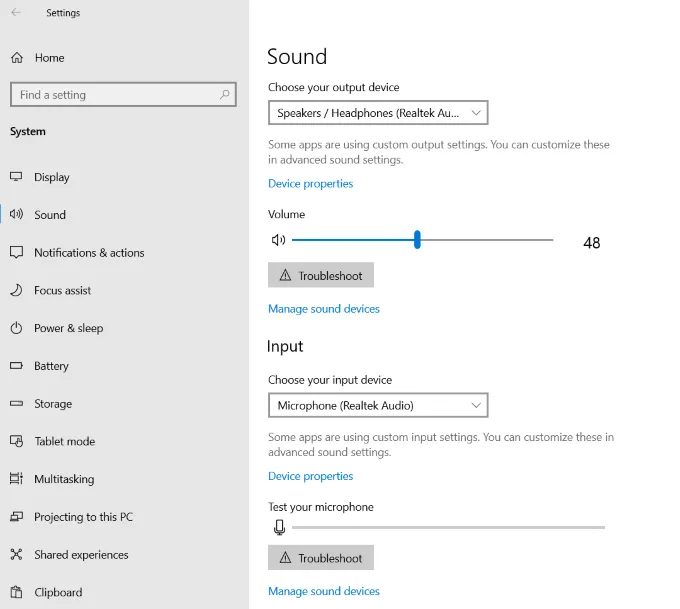
Task: Mute using the volume speaker icon
Action: (278, 240)
